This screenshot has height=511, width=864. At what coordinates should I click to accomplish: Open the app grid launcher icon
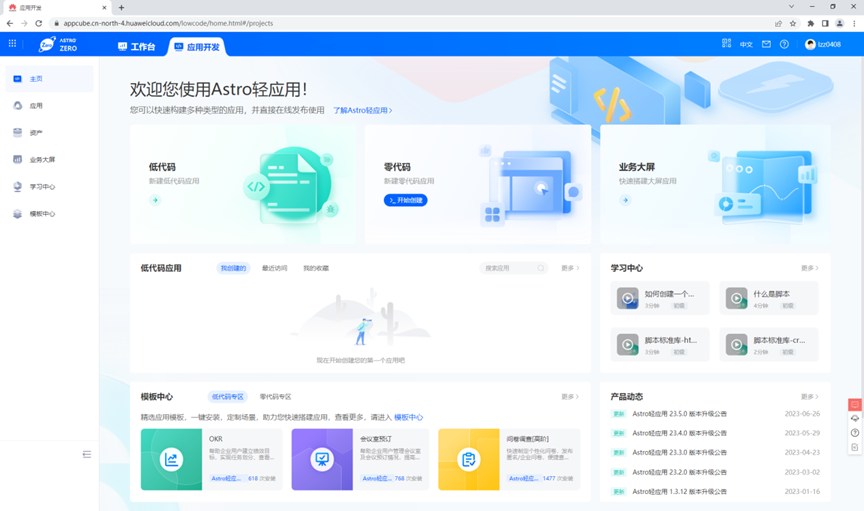[12, 44]
